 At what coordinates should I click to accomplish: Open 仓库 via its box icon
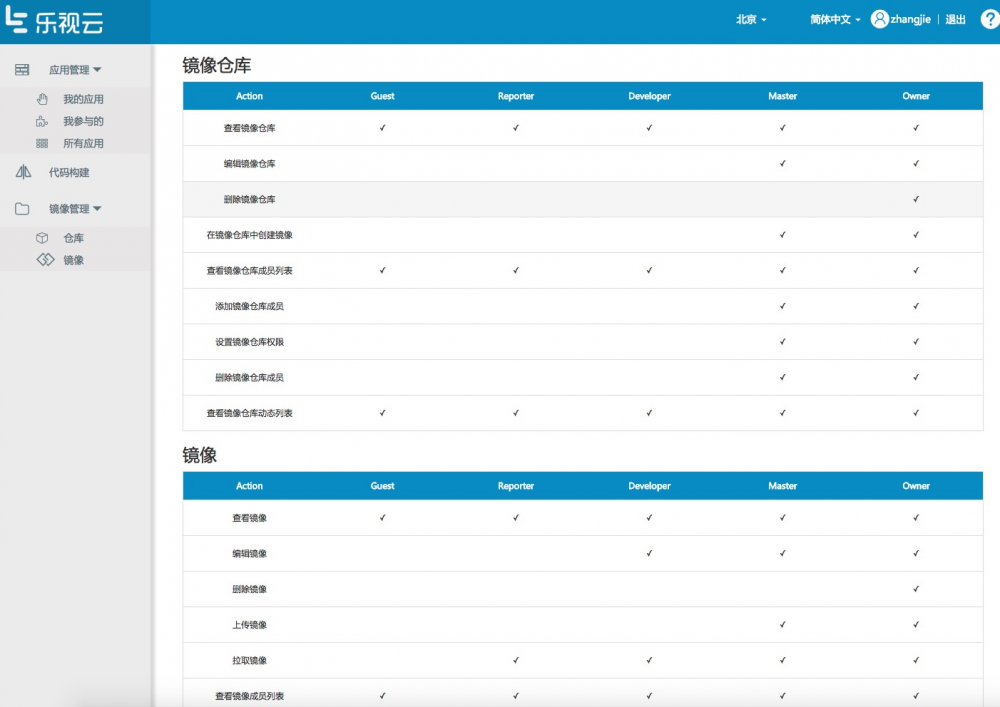[x=43, y=237]
